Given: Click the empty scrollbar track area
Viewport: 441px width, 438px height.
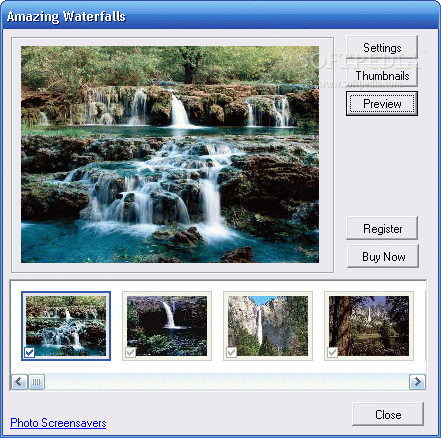Looking at the screenshot, I should pos(227,382).
